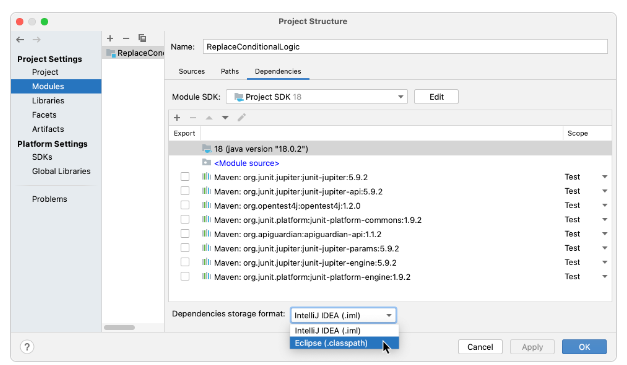Switch to the Sources tab
The image size is (627, 365).
192,72
